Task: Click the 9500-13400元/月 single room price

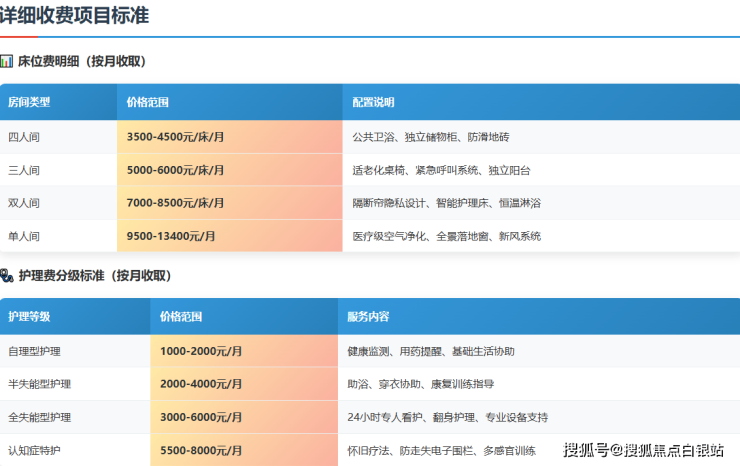Action: point(171,237)
